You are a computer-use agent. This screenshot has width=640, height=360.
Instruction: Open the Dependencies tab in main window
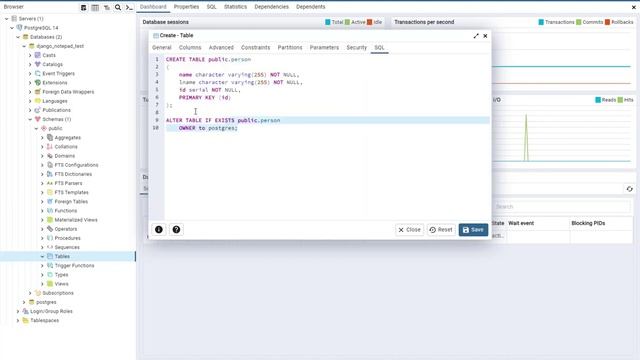pos(271,7)
